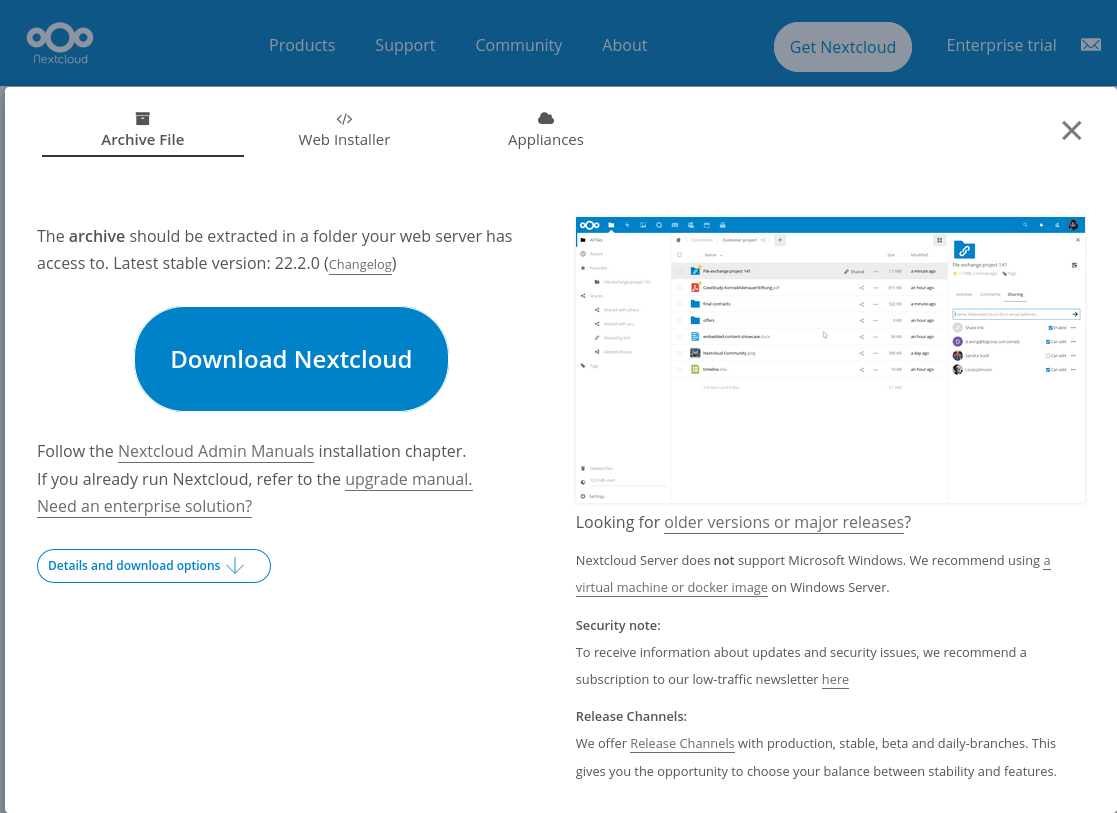Click the Nextcloud files screenshot thumbnail
This screenshot has height=813, width=1117.
pos(830,360)
